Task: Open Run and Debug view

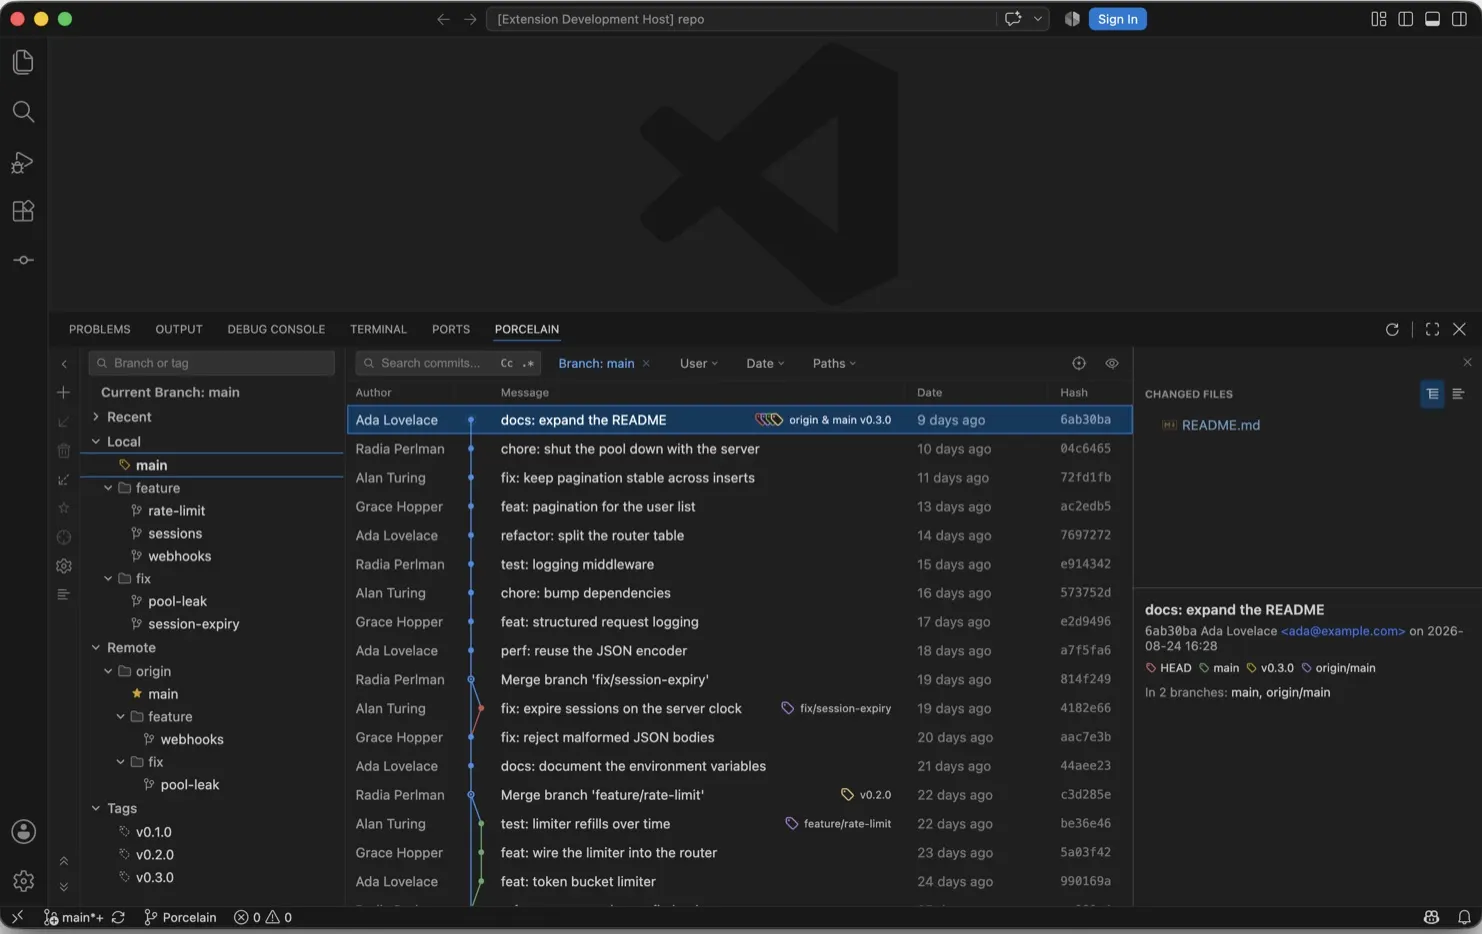Action: pos(23,162)
